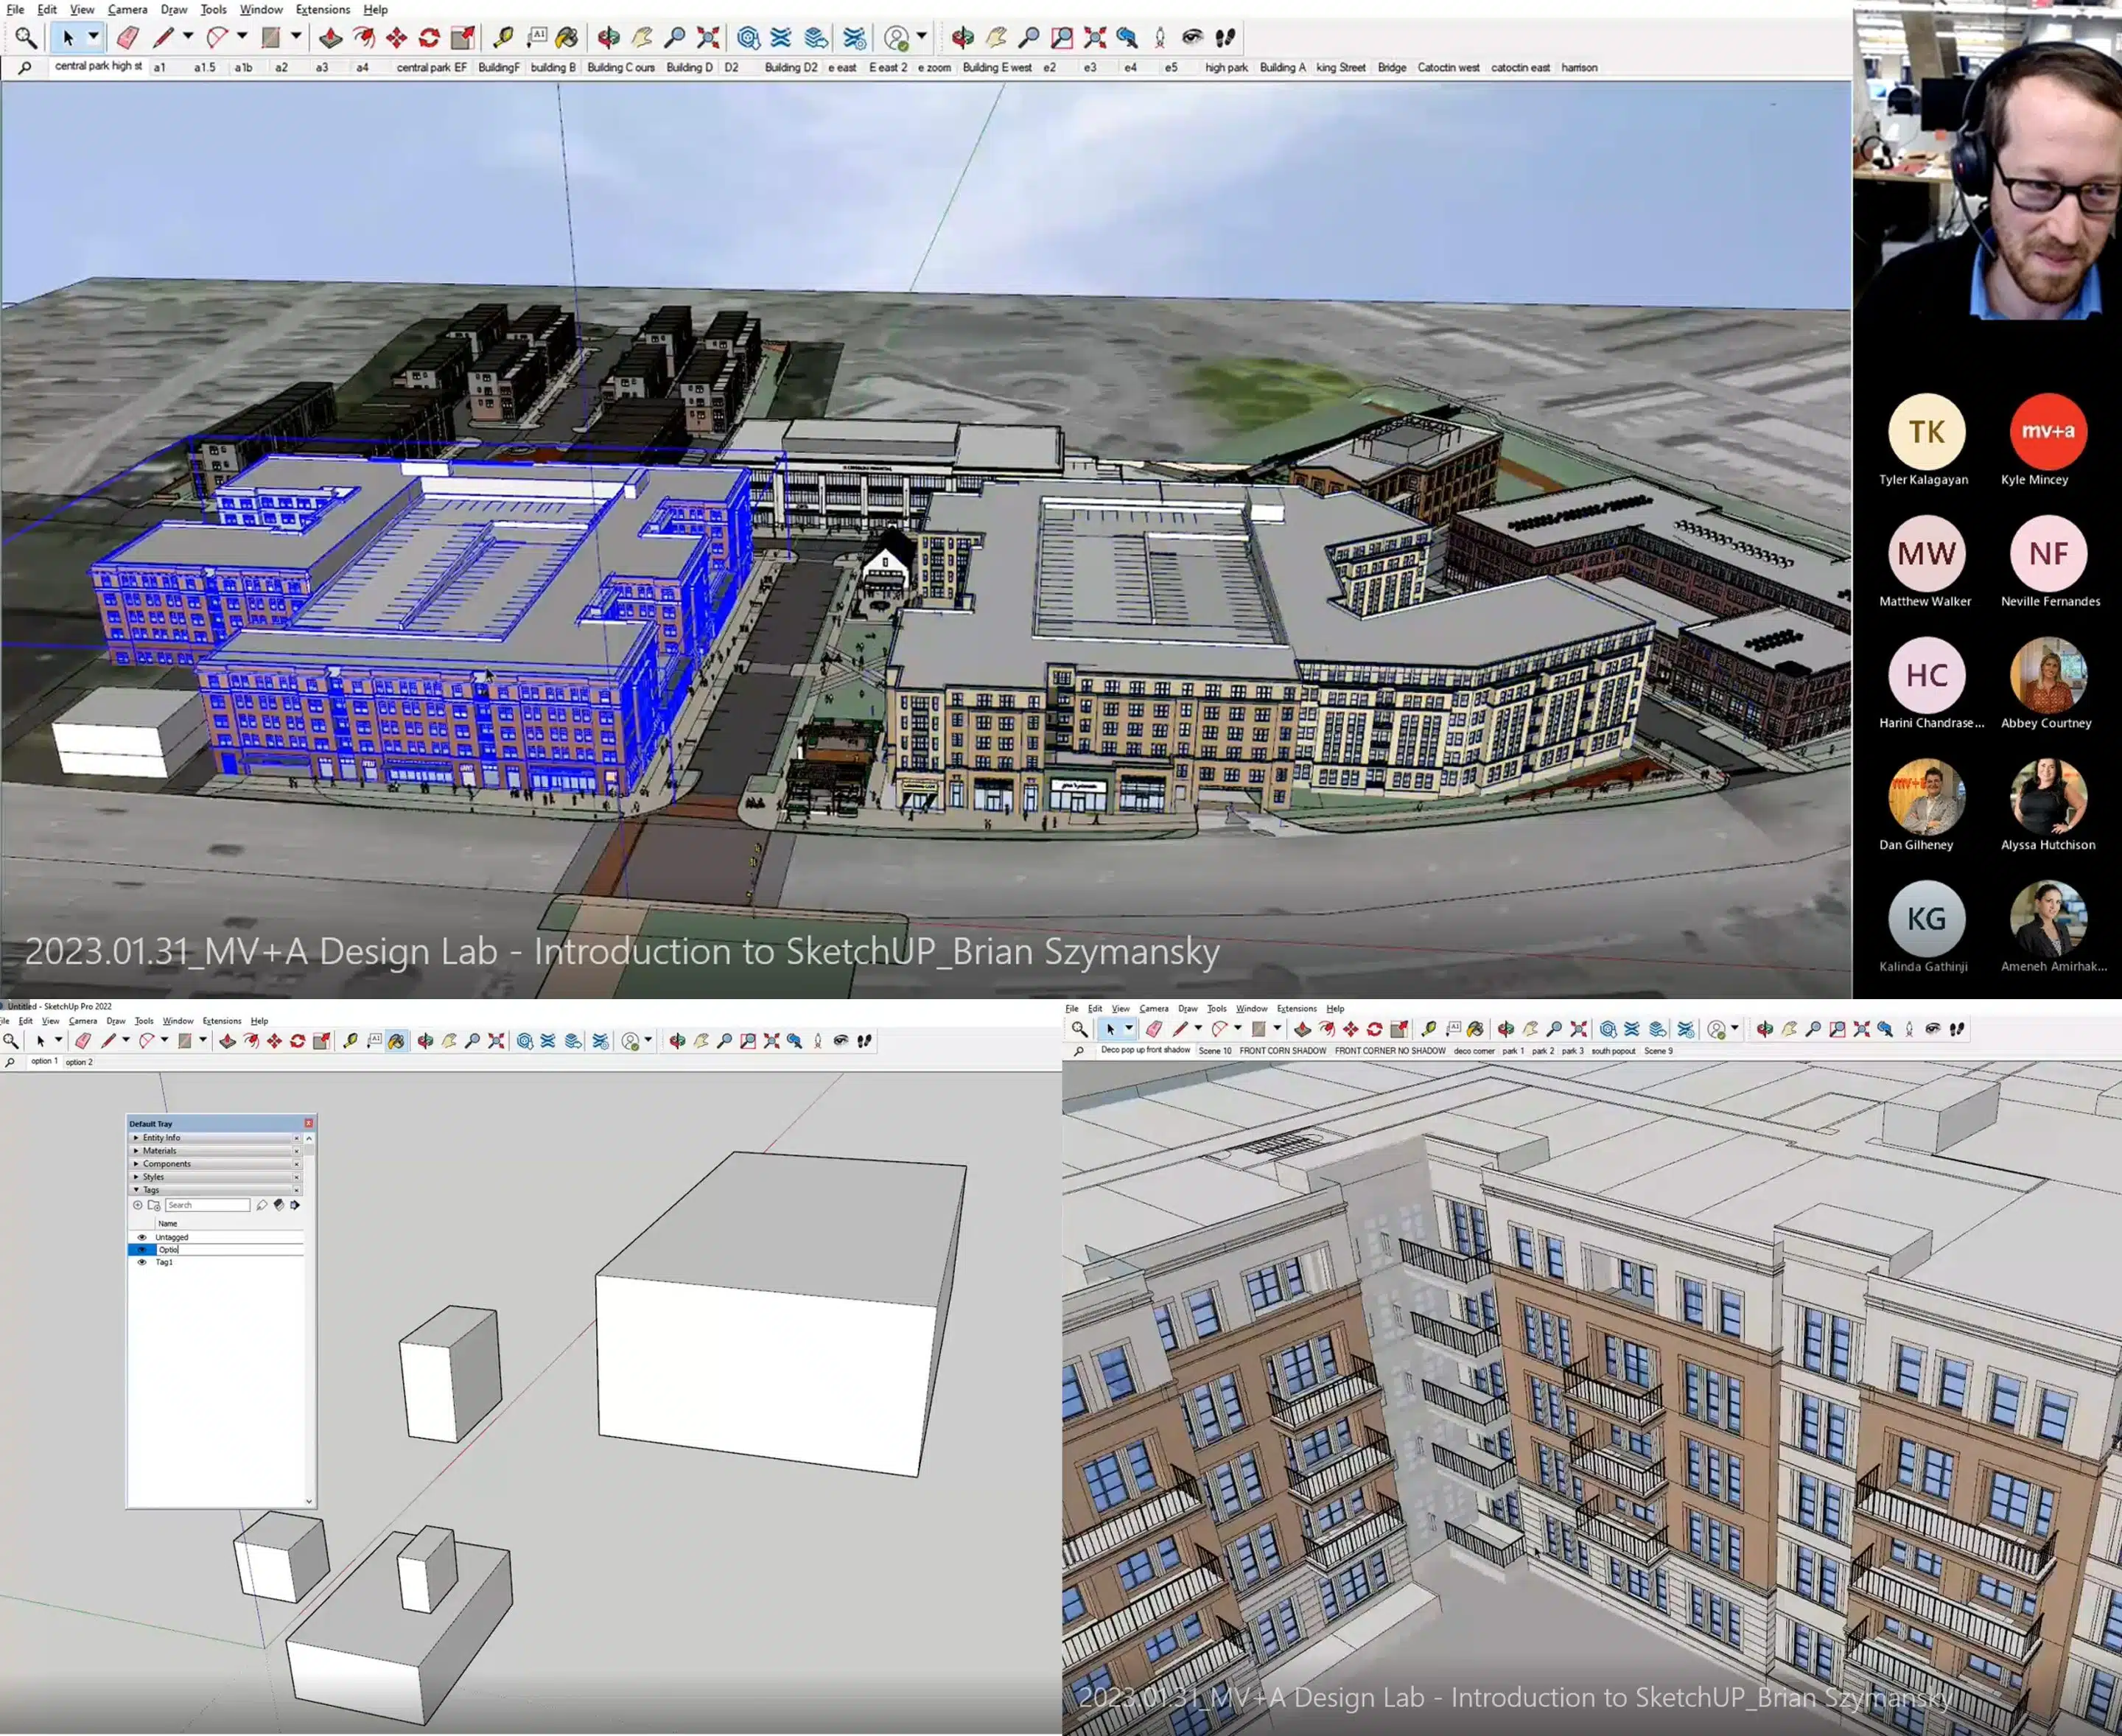Toggle visibility of the Untagged tag
Image resolution: width=2122 pixels, height=1736 pixels.
tap(141, 1237)
